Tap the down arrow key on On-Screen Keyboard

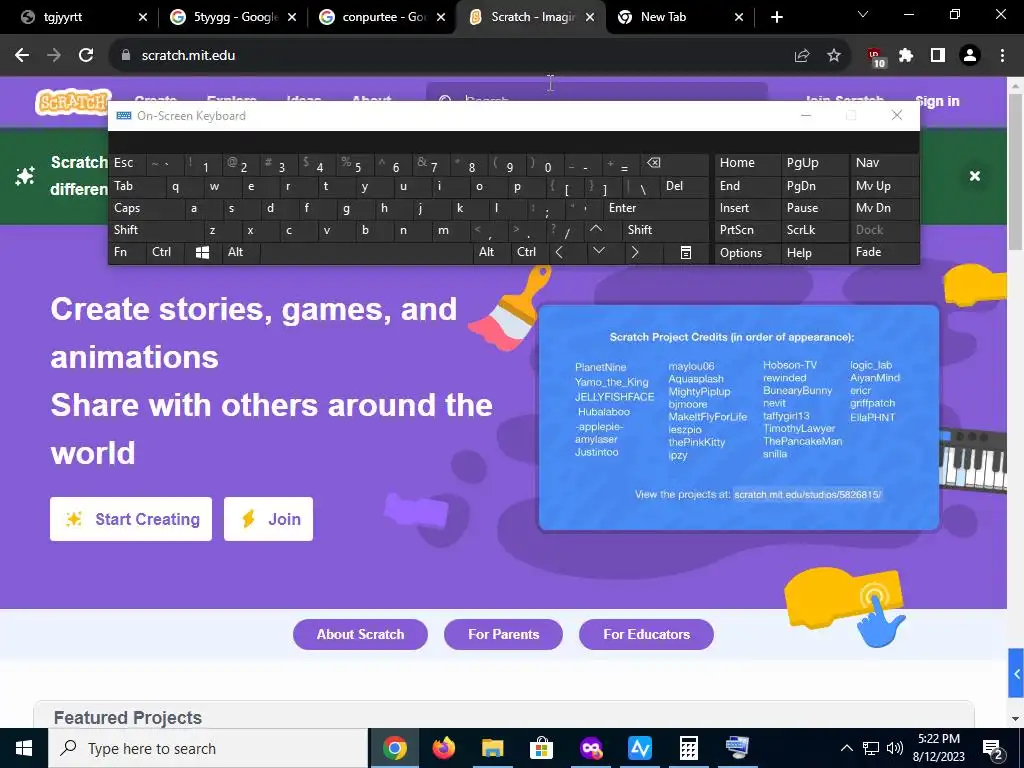(598, 251)
